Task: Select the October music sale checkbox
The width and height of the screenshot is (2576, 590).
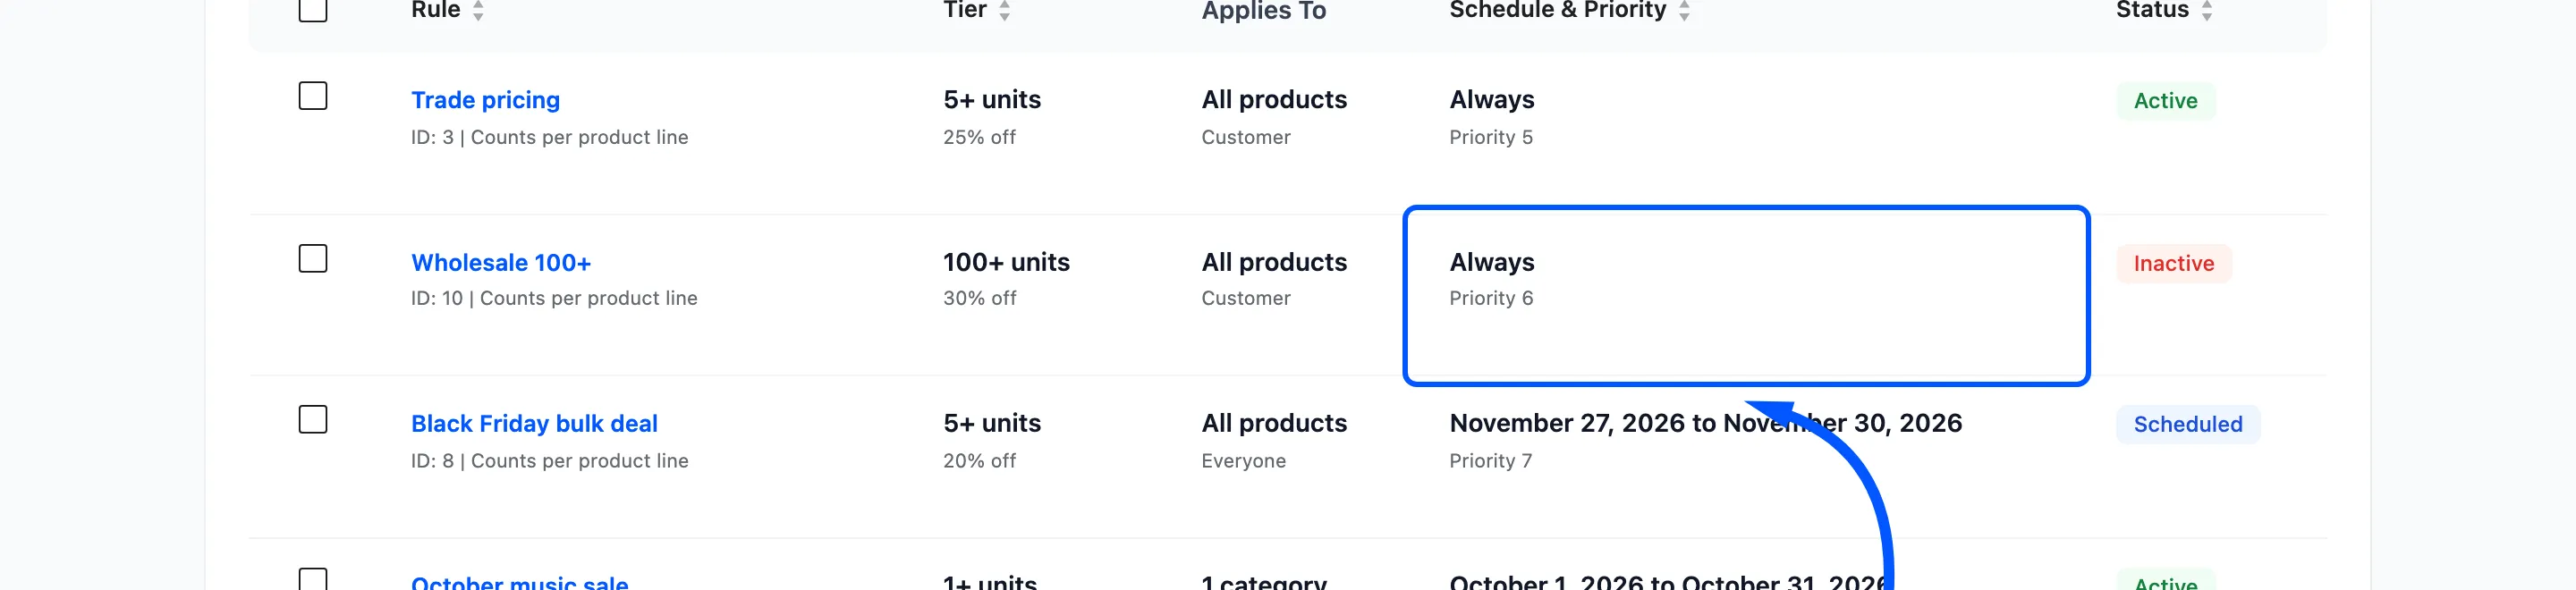Action: [313, 579]
